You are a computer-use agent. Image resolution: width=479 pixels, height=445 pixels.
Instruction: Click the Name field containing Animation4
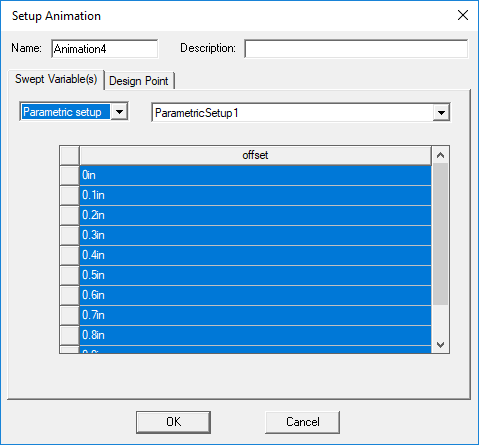(x=105, y=49)
